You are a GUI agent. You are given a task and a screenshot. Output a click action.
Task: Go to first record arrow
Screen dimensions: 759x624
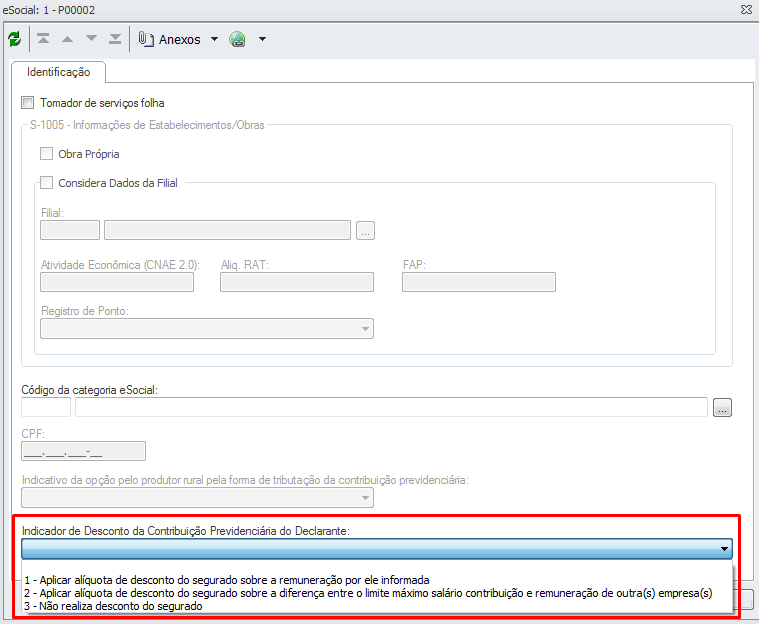tap(43, 39)
